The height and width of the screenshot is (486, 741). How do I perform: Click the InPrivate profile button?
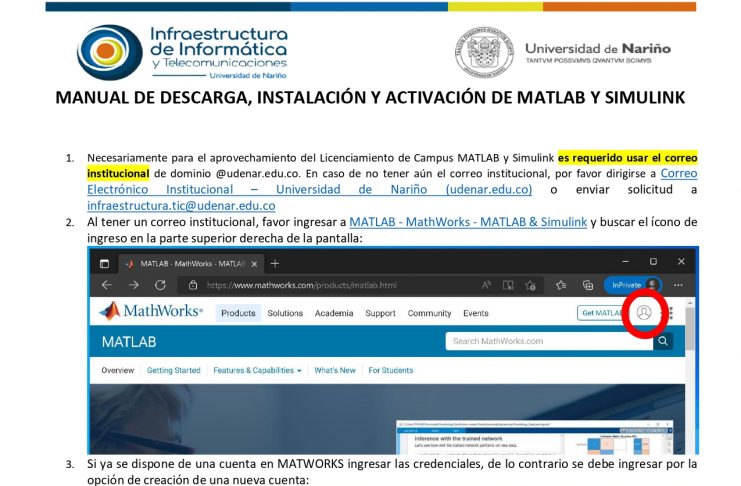633,285
